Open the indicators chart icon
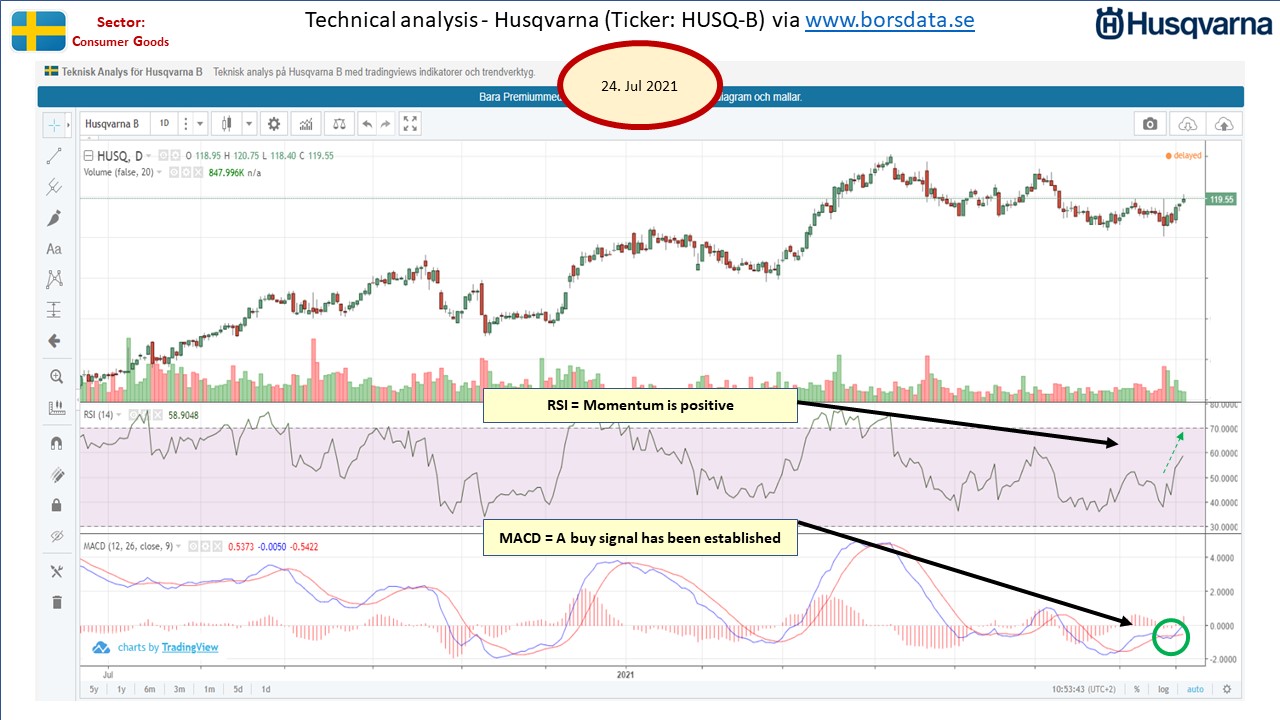Viewport: 1280px width, 720px height. click(x=307, y=124)
